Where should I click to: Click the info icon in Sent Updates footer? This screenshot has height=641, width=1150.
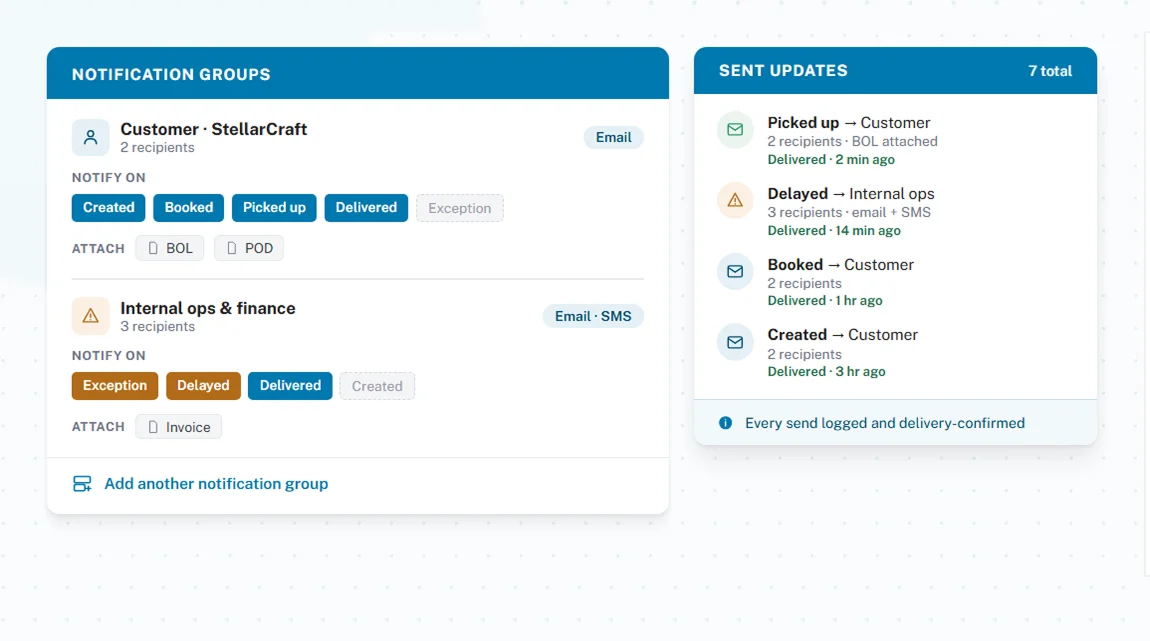click(725, 423)
